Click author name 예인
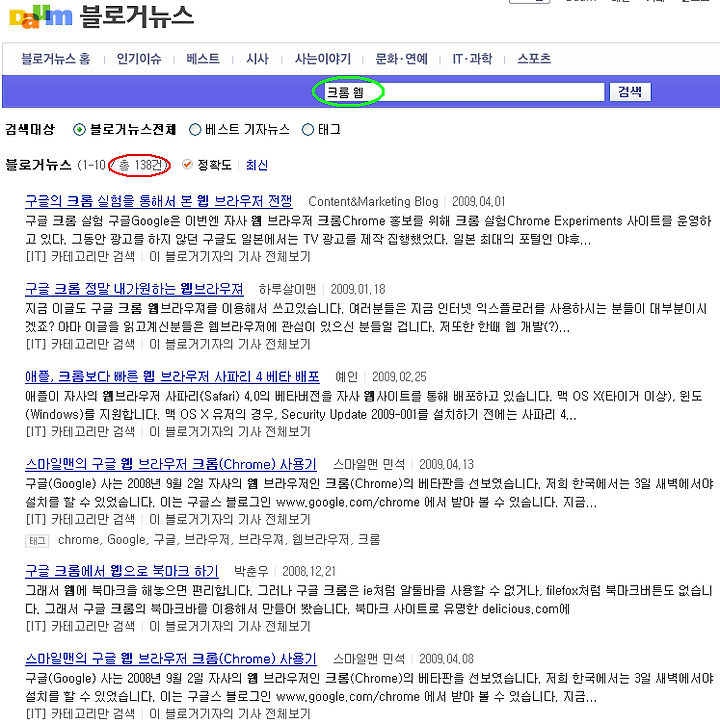This screenshot has width=720, height=724. (346, 377)
